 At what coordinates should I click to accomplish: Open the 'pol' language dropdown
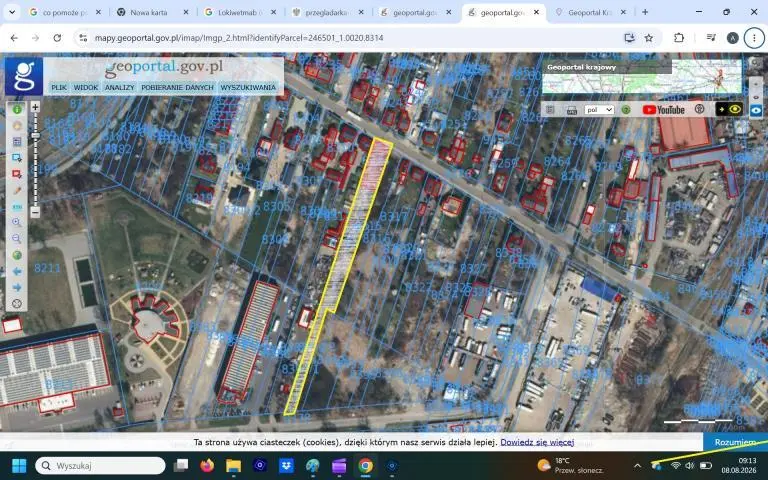pos(599,110)
